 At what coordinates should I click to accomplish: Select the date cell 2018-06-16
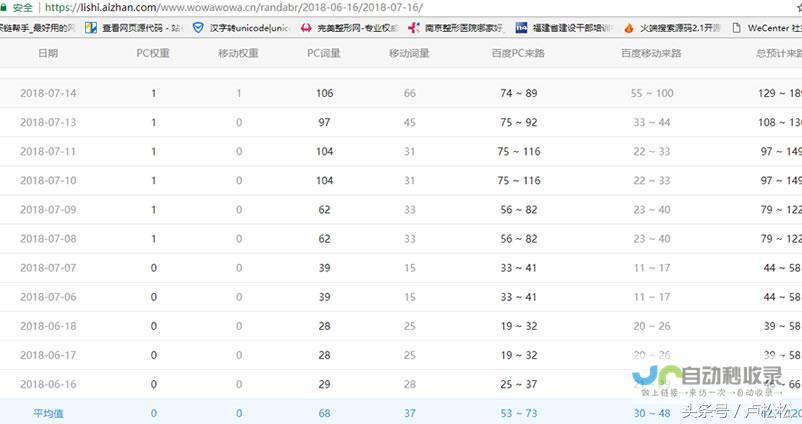pyautogui.click(x=48, y=385)
